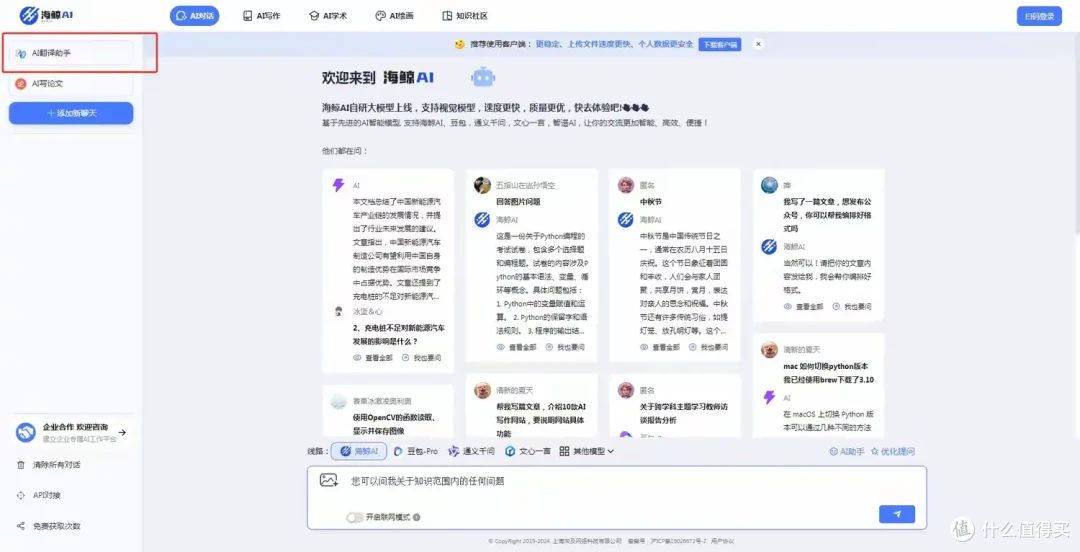The width and height of the screenshot is (1080, 552).
Task: Click the AI助手 link
Action: [x=847, y=452]
